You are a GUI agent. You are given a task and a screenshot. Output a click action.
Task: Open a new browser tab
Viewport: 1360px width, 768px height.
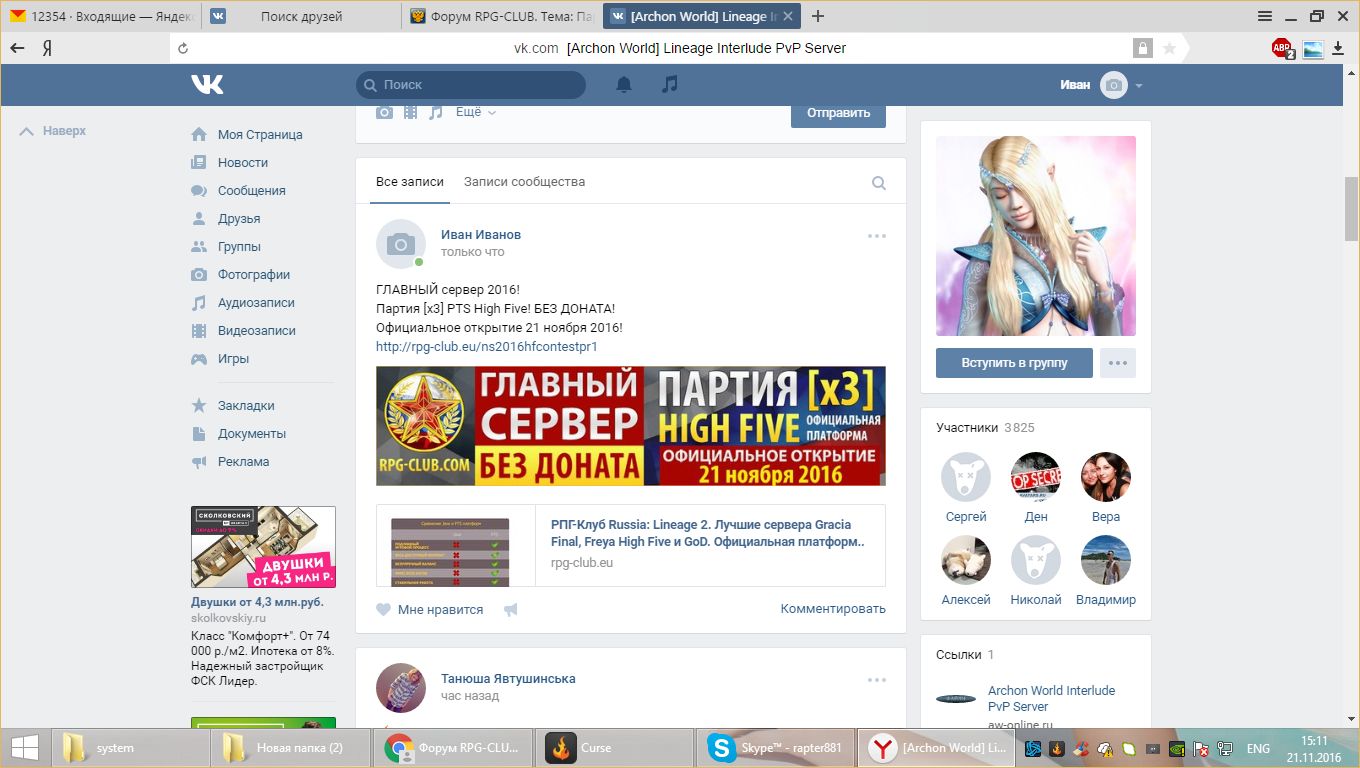click(818, 16)
